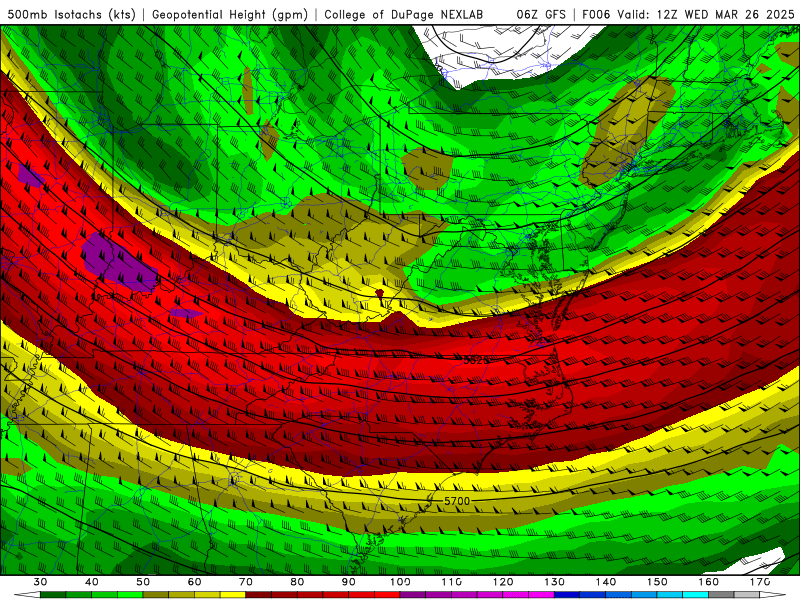Select the darkest green swatch starting at 30
This screenshot has width=800, height=600.
53,595
